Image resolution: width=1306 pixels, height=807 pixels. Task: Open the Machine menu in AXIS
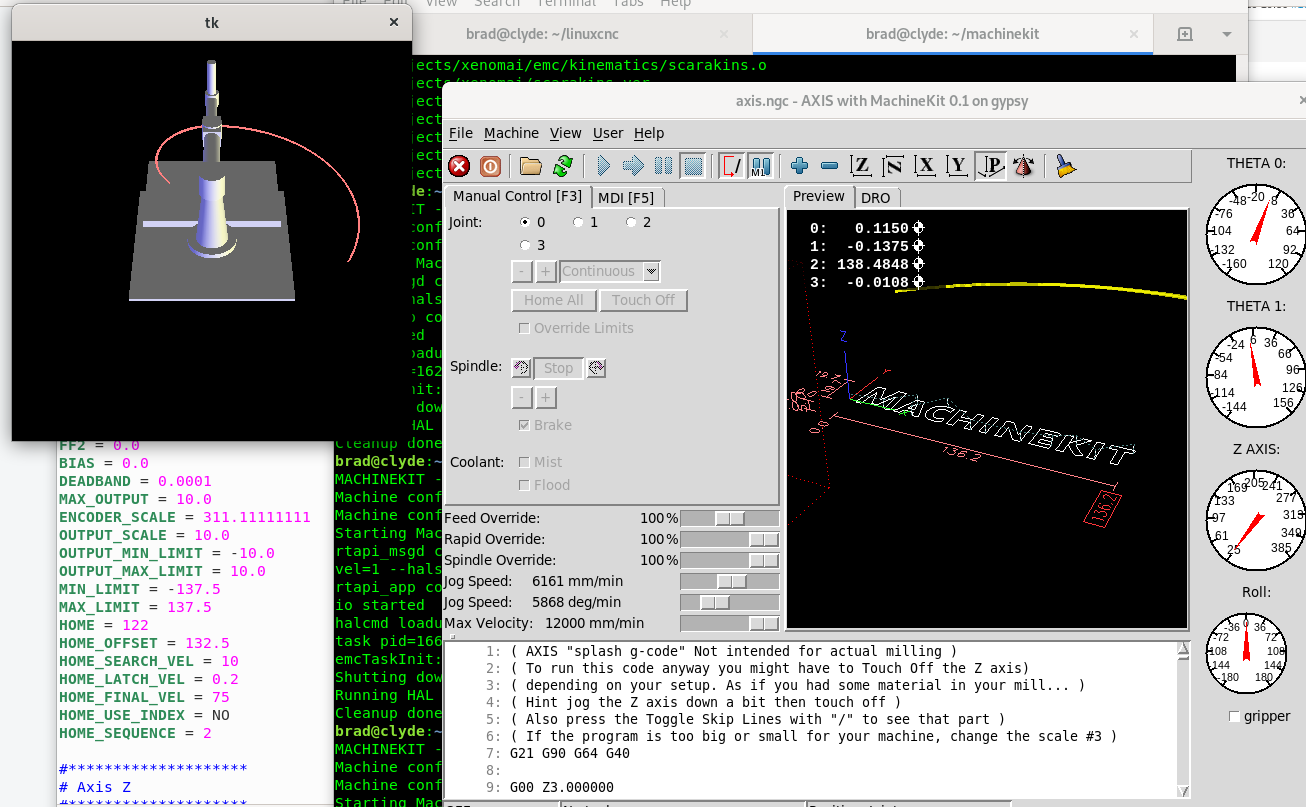[511, 133]
